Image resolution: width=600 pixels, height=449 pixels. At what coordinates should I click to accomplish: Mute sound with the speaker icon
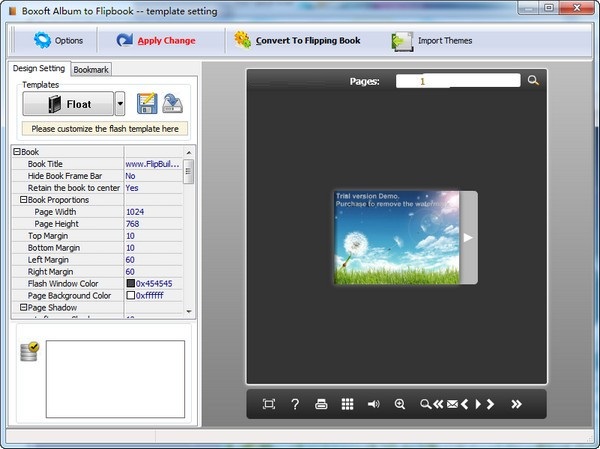pos(373,404)
